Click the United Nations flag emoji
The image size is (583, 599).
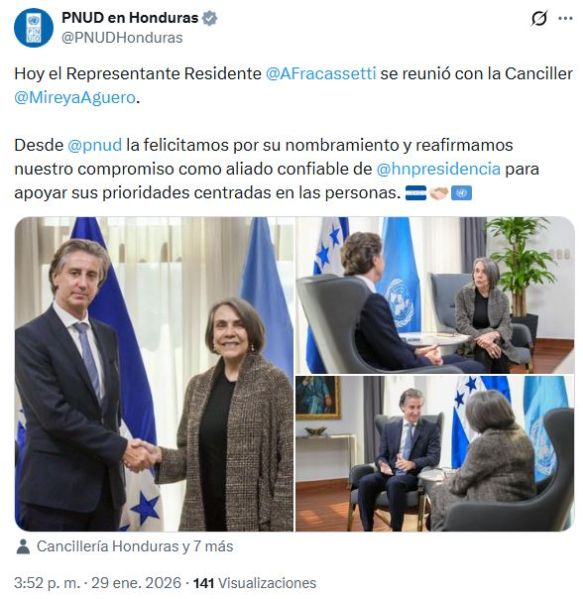[462, 193]
